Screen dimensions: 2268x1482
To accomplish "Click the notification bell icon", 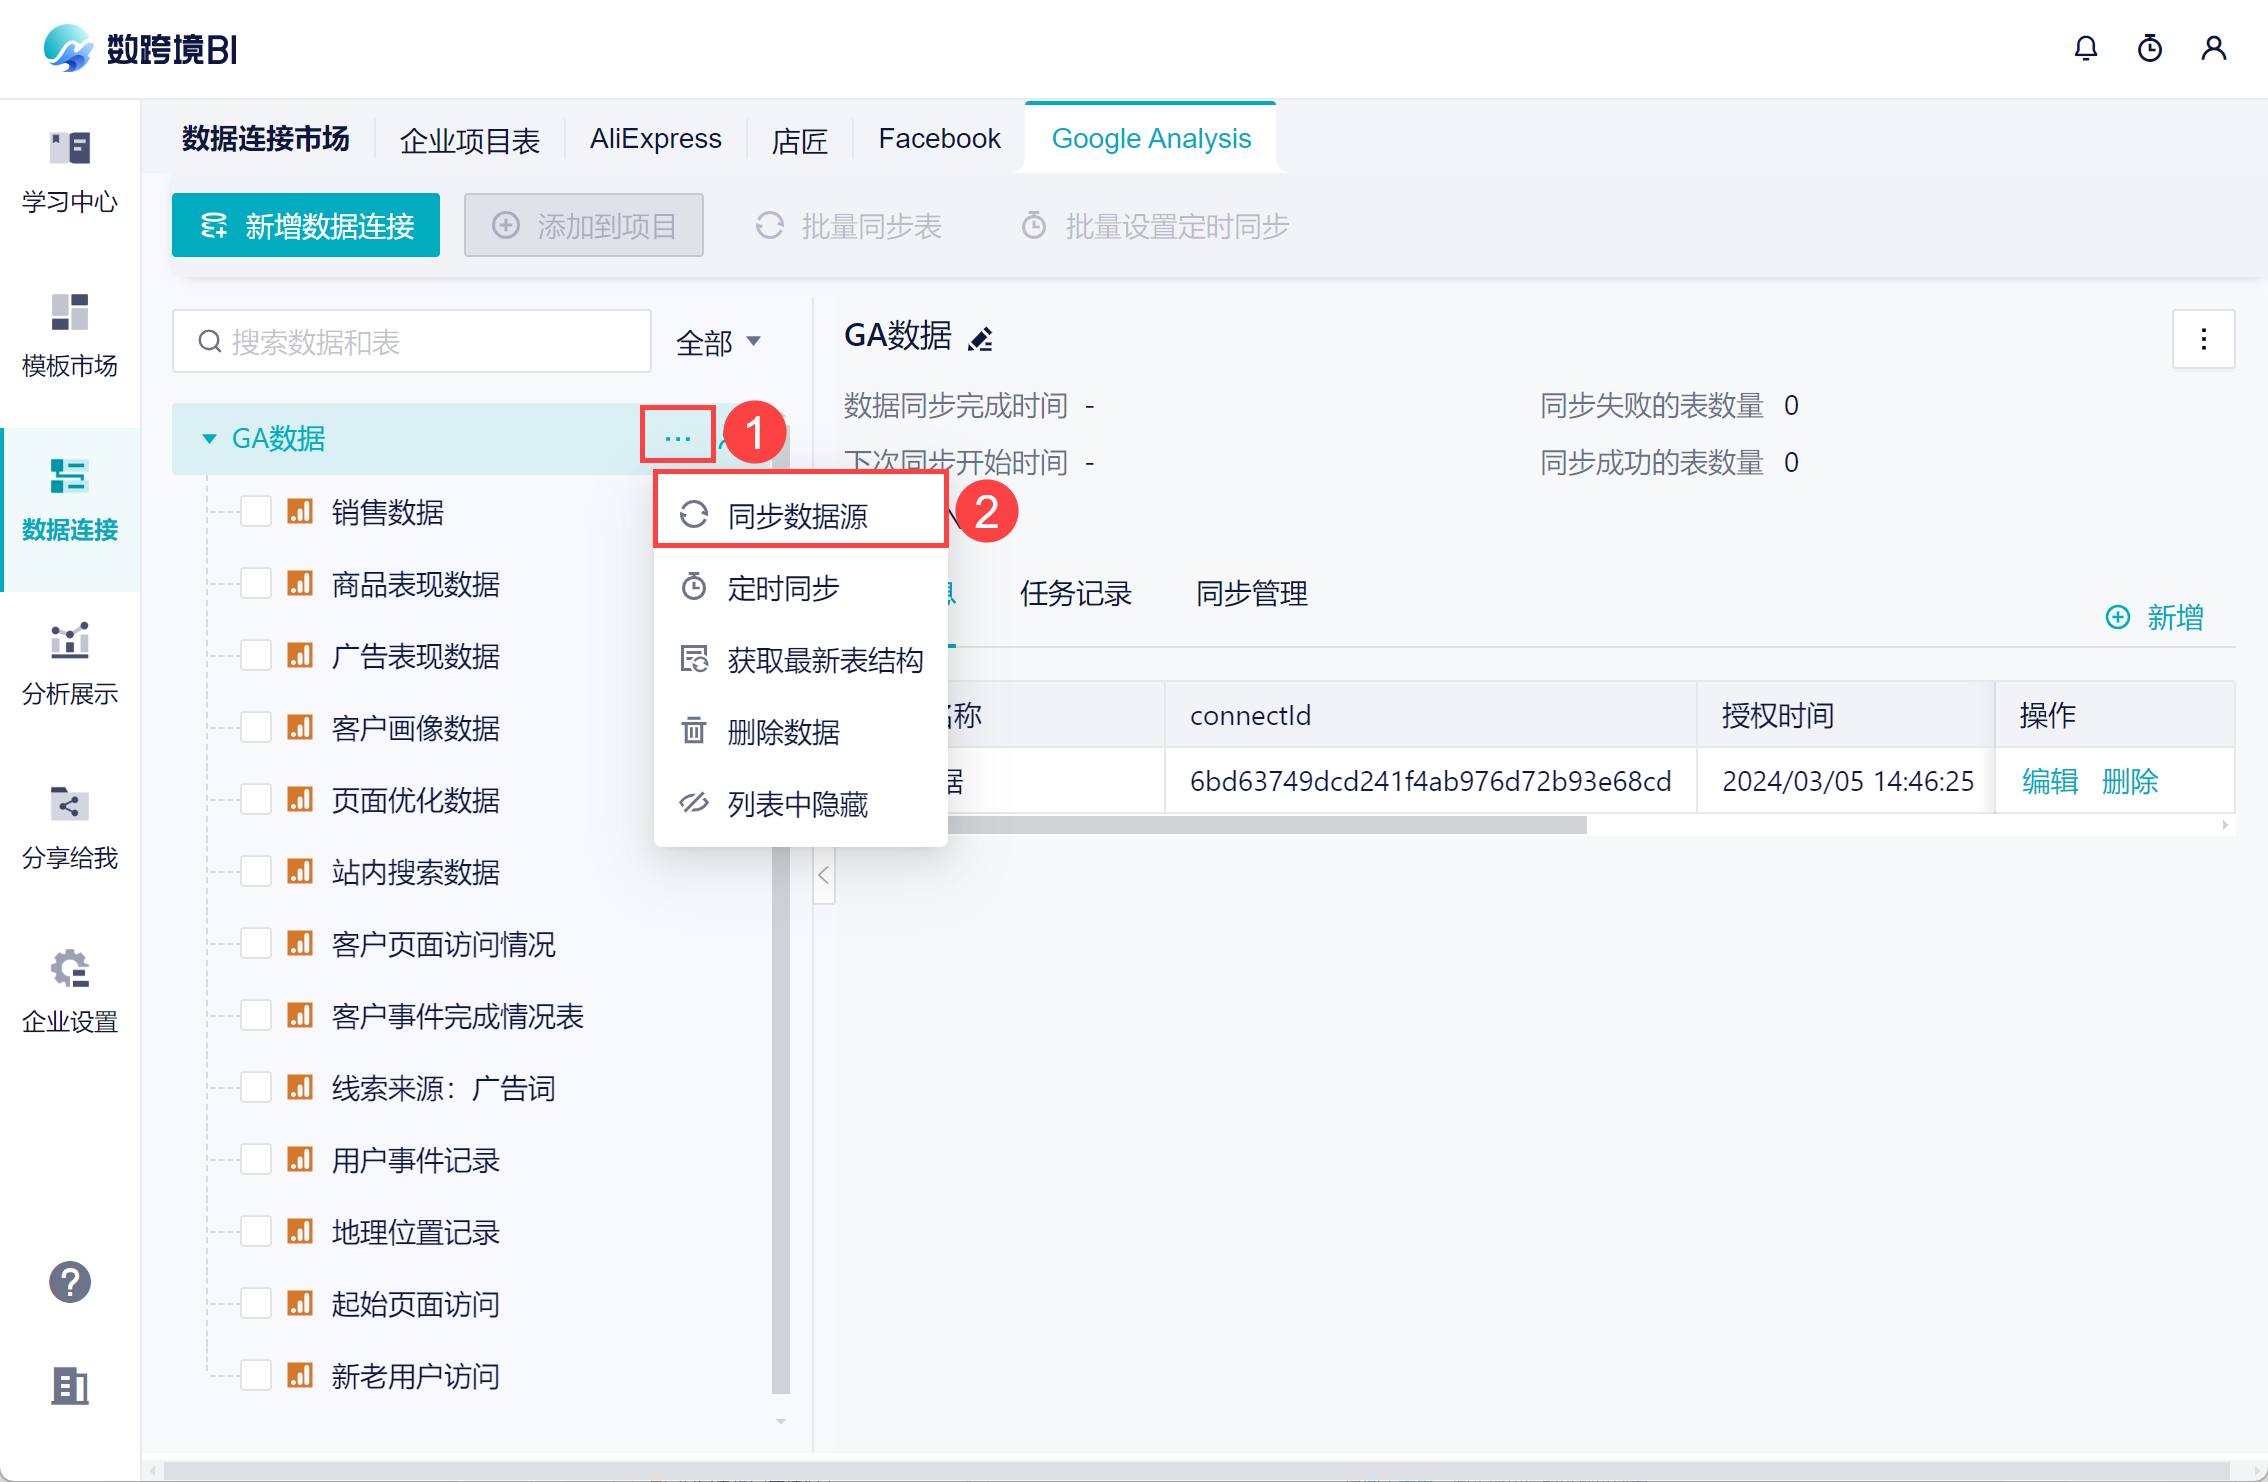I will tap(2085, 48).
